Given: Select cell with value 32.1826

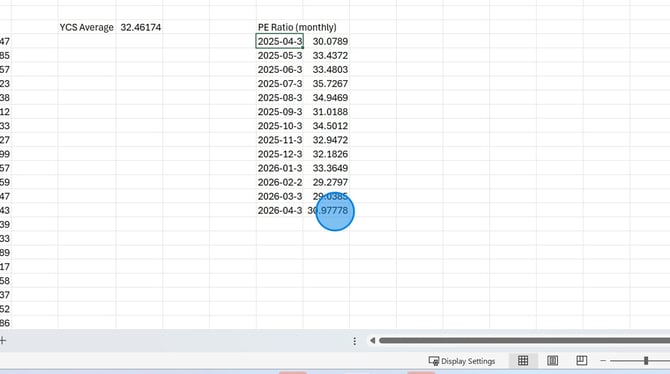Looking at the screenshot, I should pyautogui.click(x=326, y=154).
